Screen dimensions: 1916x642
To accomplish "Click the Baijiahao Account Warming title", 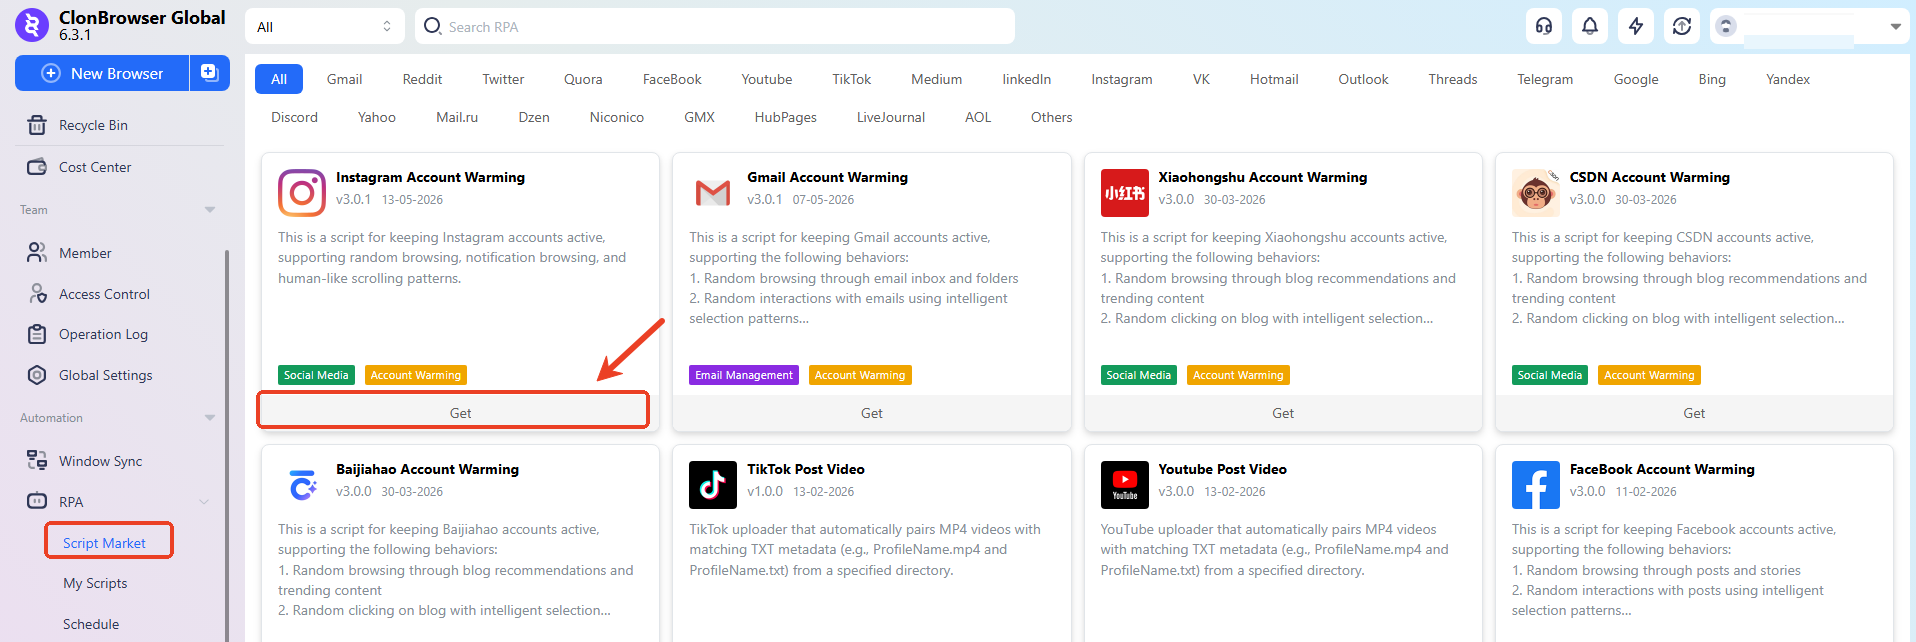I will 427,469.
